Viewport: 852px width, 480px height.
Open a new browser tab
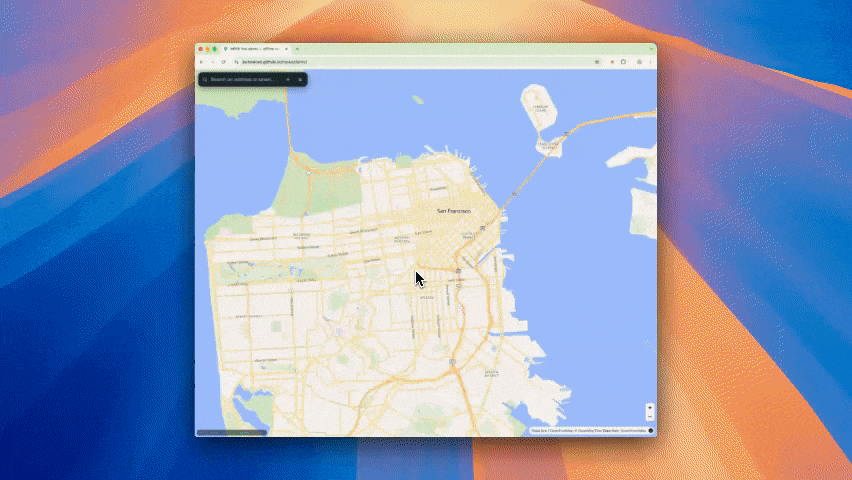coord(297,49)
